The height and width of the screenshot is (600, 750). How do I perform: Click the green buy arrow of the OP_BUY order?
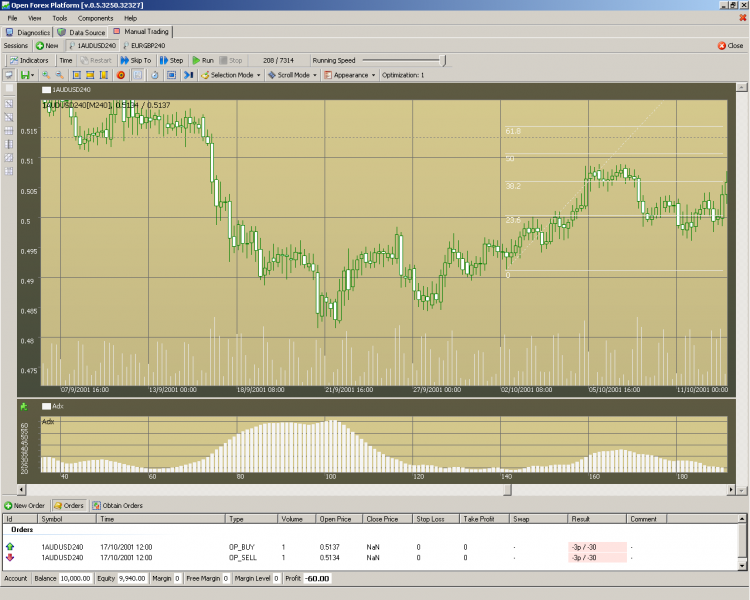point(10,546)
